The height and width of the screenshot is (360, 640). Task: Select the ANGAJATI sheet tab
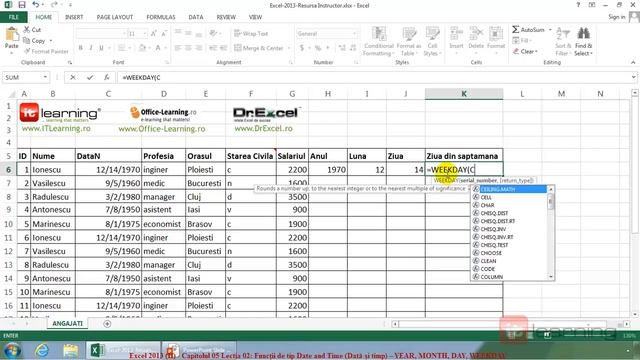67,323
